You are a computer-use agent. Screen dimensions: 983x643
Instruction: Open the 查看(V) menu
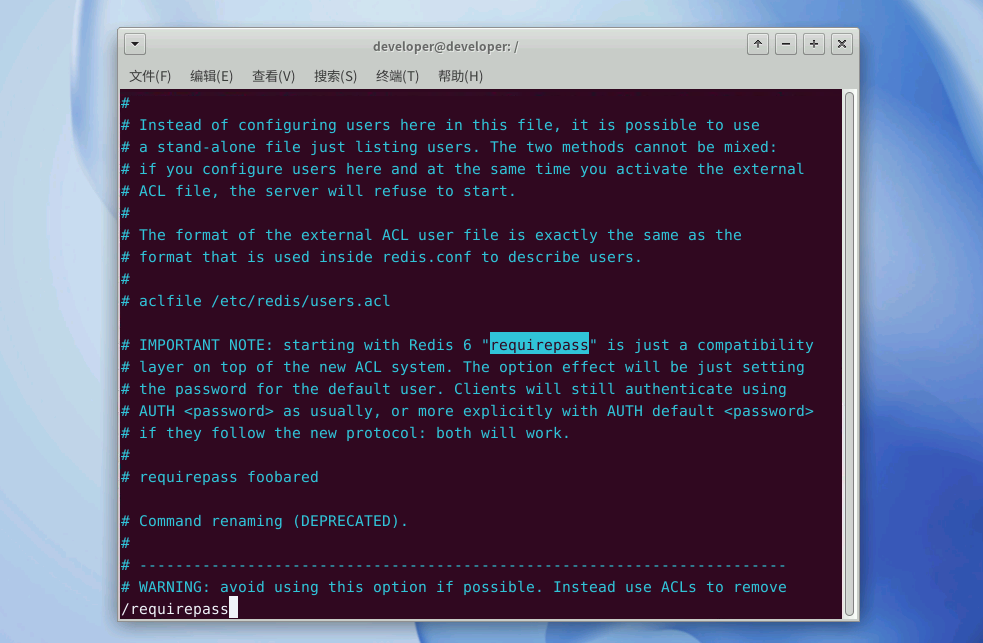(x=273, y=76)
